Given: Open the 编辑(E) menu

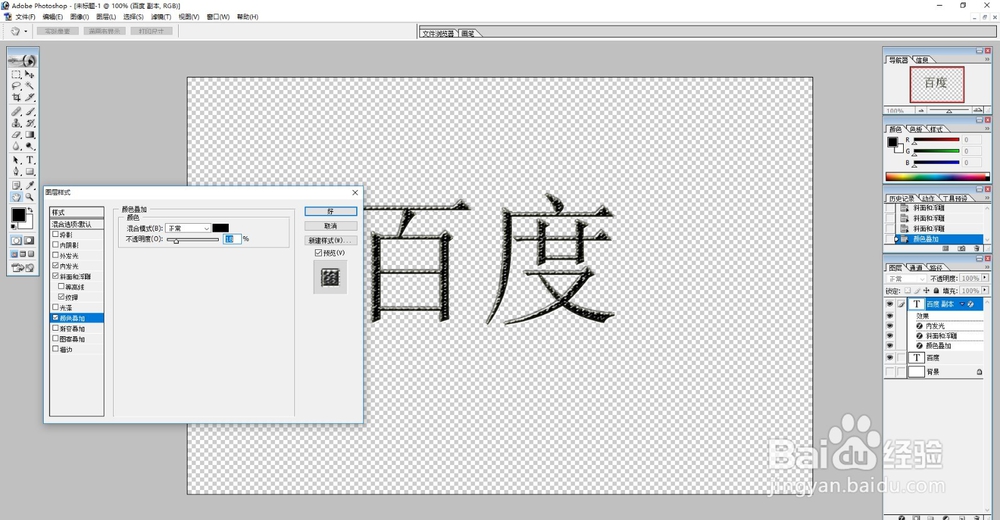Looking at the screenshot, I should 52,17.
